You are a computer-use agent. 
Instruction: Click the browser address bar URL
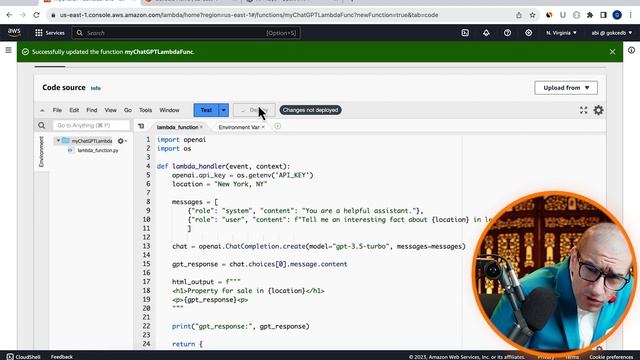(x=249, y=15)
